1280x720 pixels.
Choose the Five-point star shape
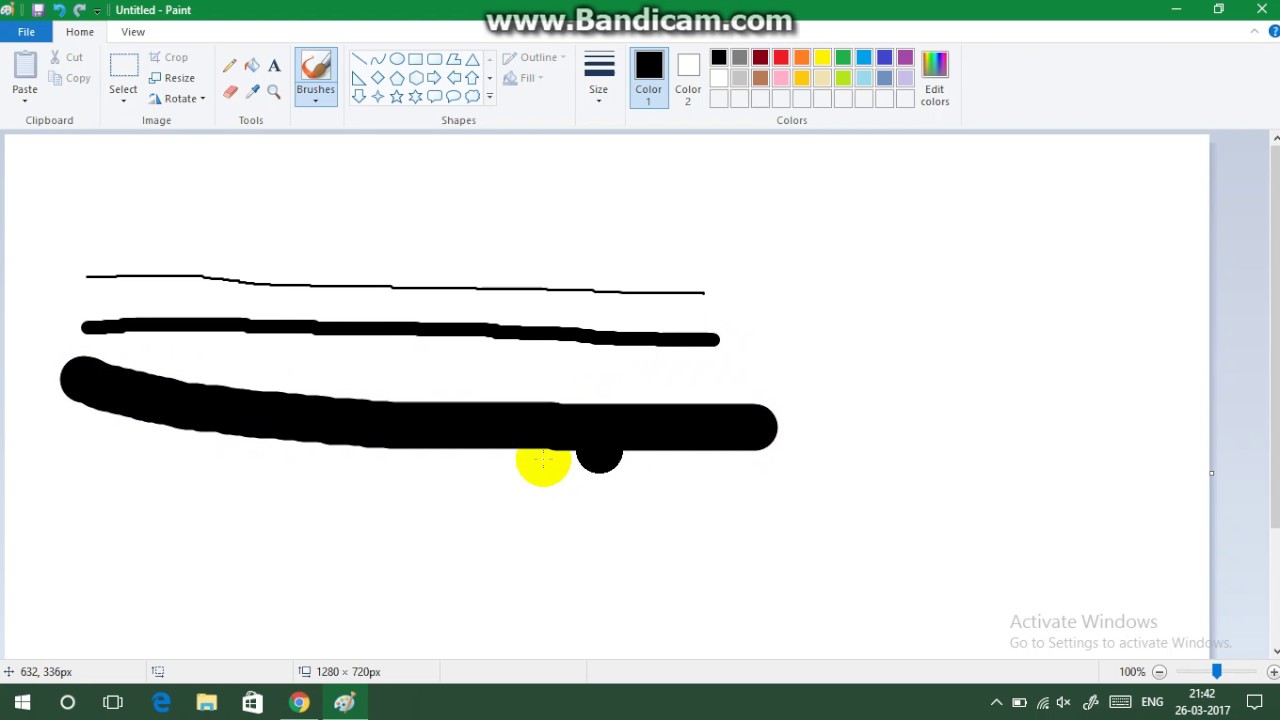coord(397,97)
